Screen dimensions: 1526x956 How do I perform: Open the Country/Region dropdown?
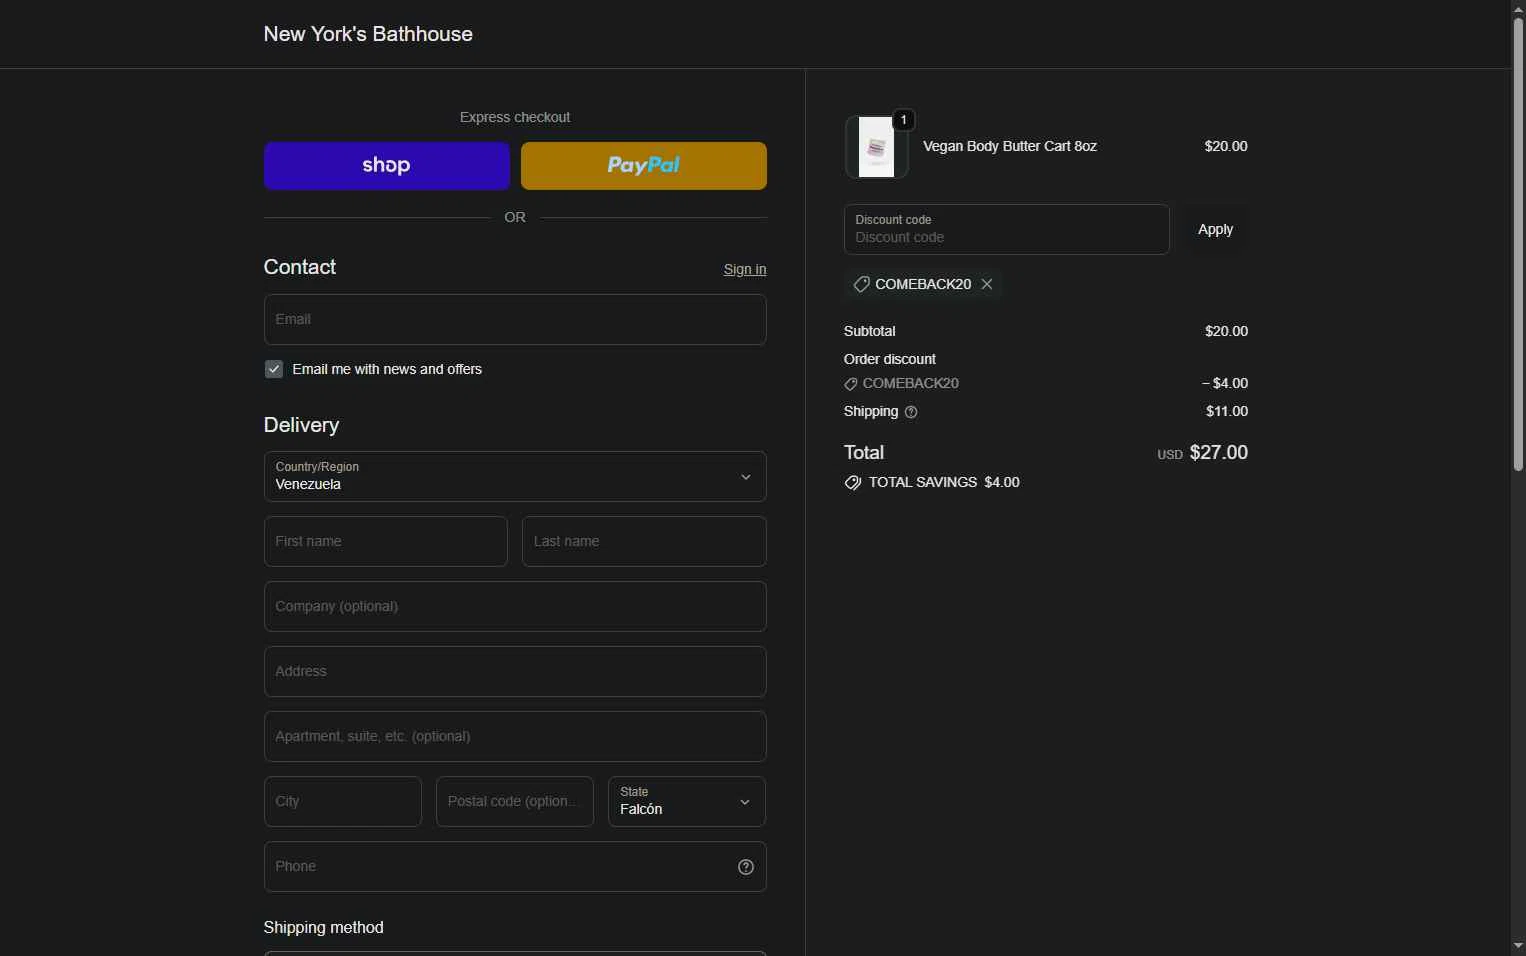click(x=515, y=477)
